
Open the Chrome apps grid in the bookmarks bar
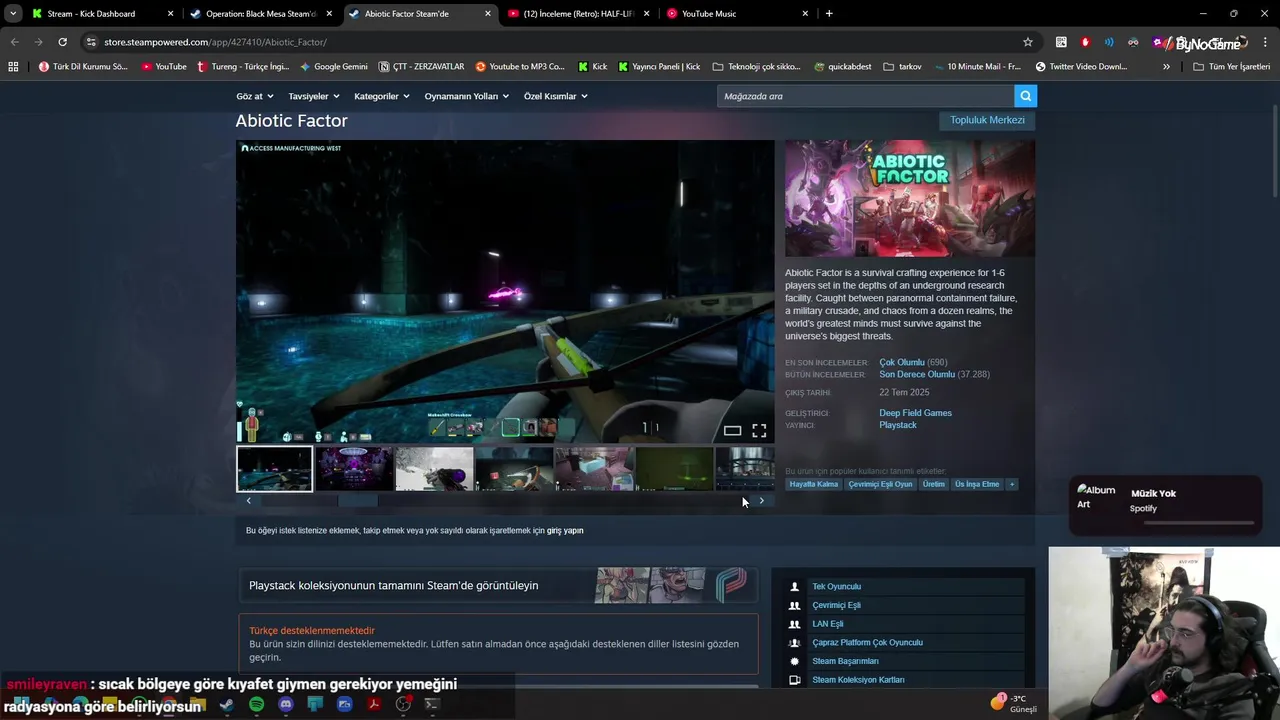click(x=13, y=67)
